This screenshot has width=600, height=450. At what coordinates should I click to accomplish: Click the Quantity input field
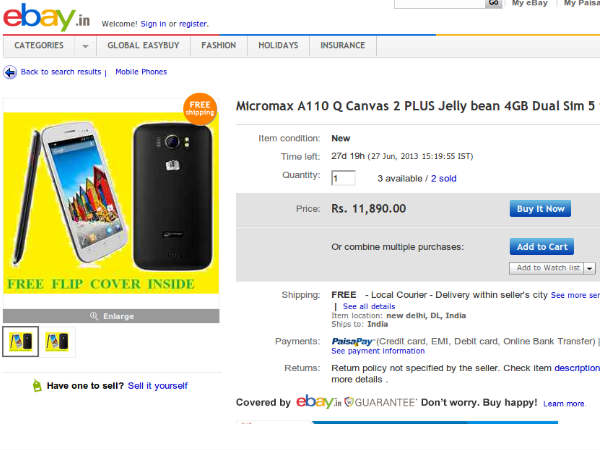pos(343,178)
